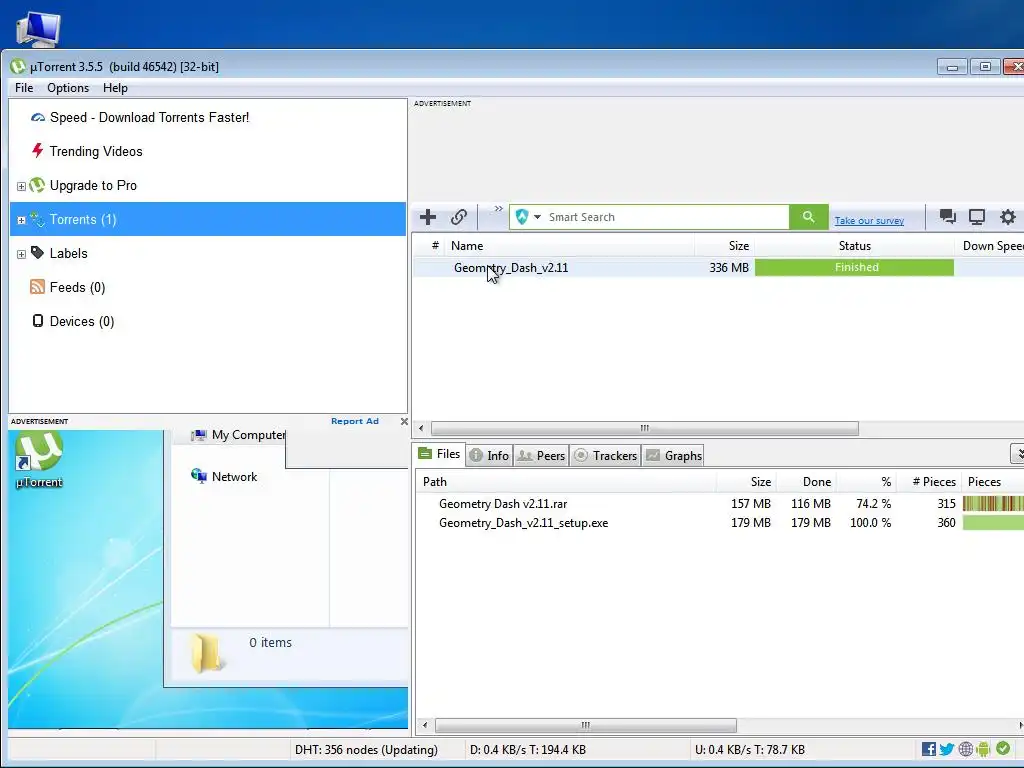Image resolution: width=1024 pixels, height=768 pixels.
Task: Select file Geometry Dash v2.11.rar
Action: click(x=503, y=504)
